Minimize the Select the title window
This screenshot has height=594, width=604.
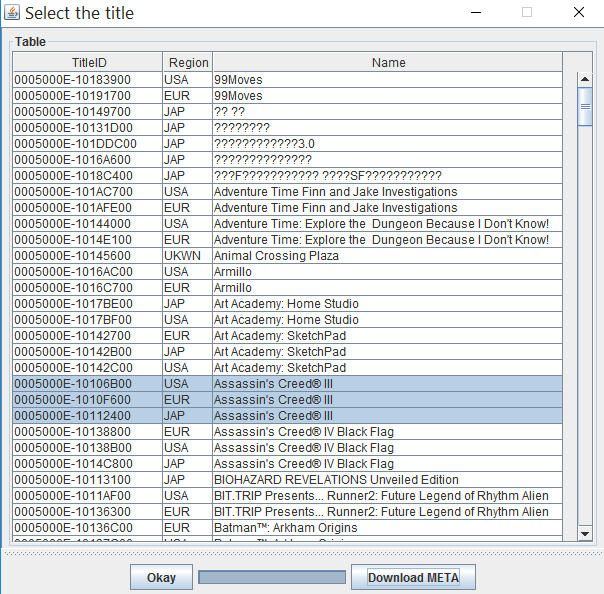[476, 12]
